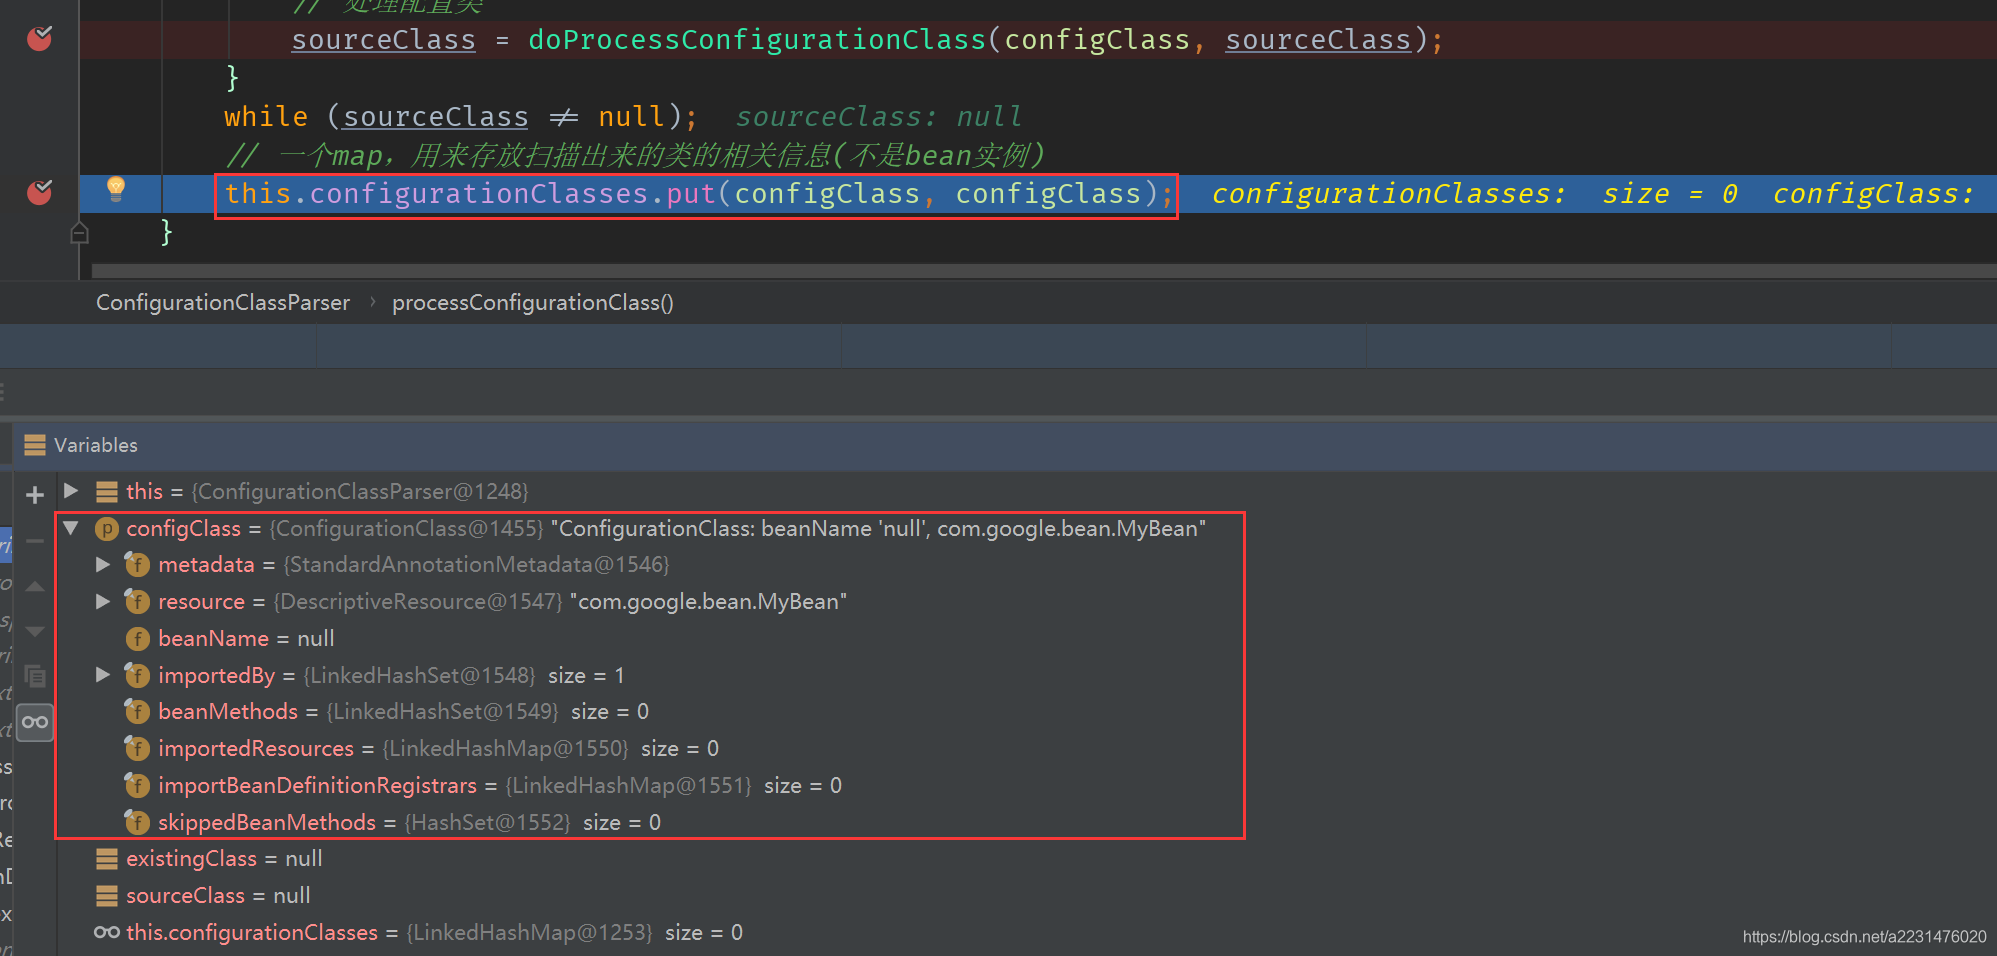Screen dimensions: 1997x956
Task: Expand the metadata field node
Action: pyautogui.click(x=103, y=565)
